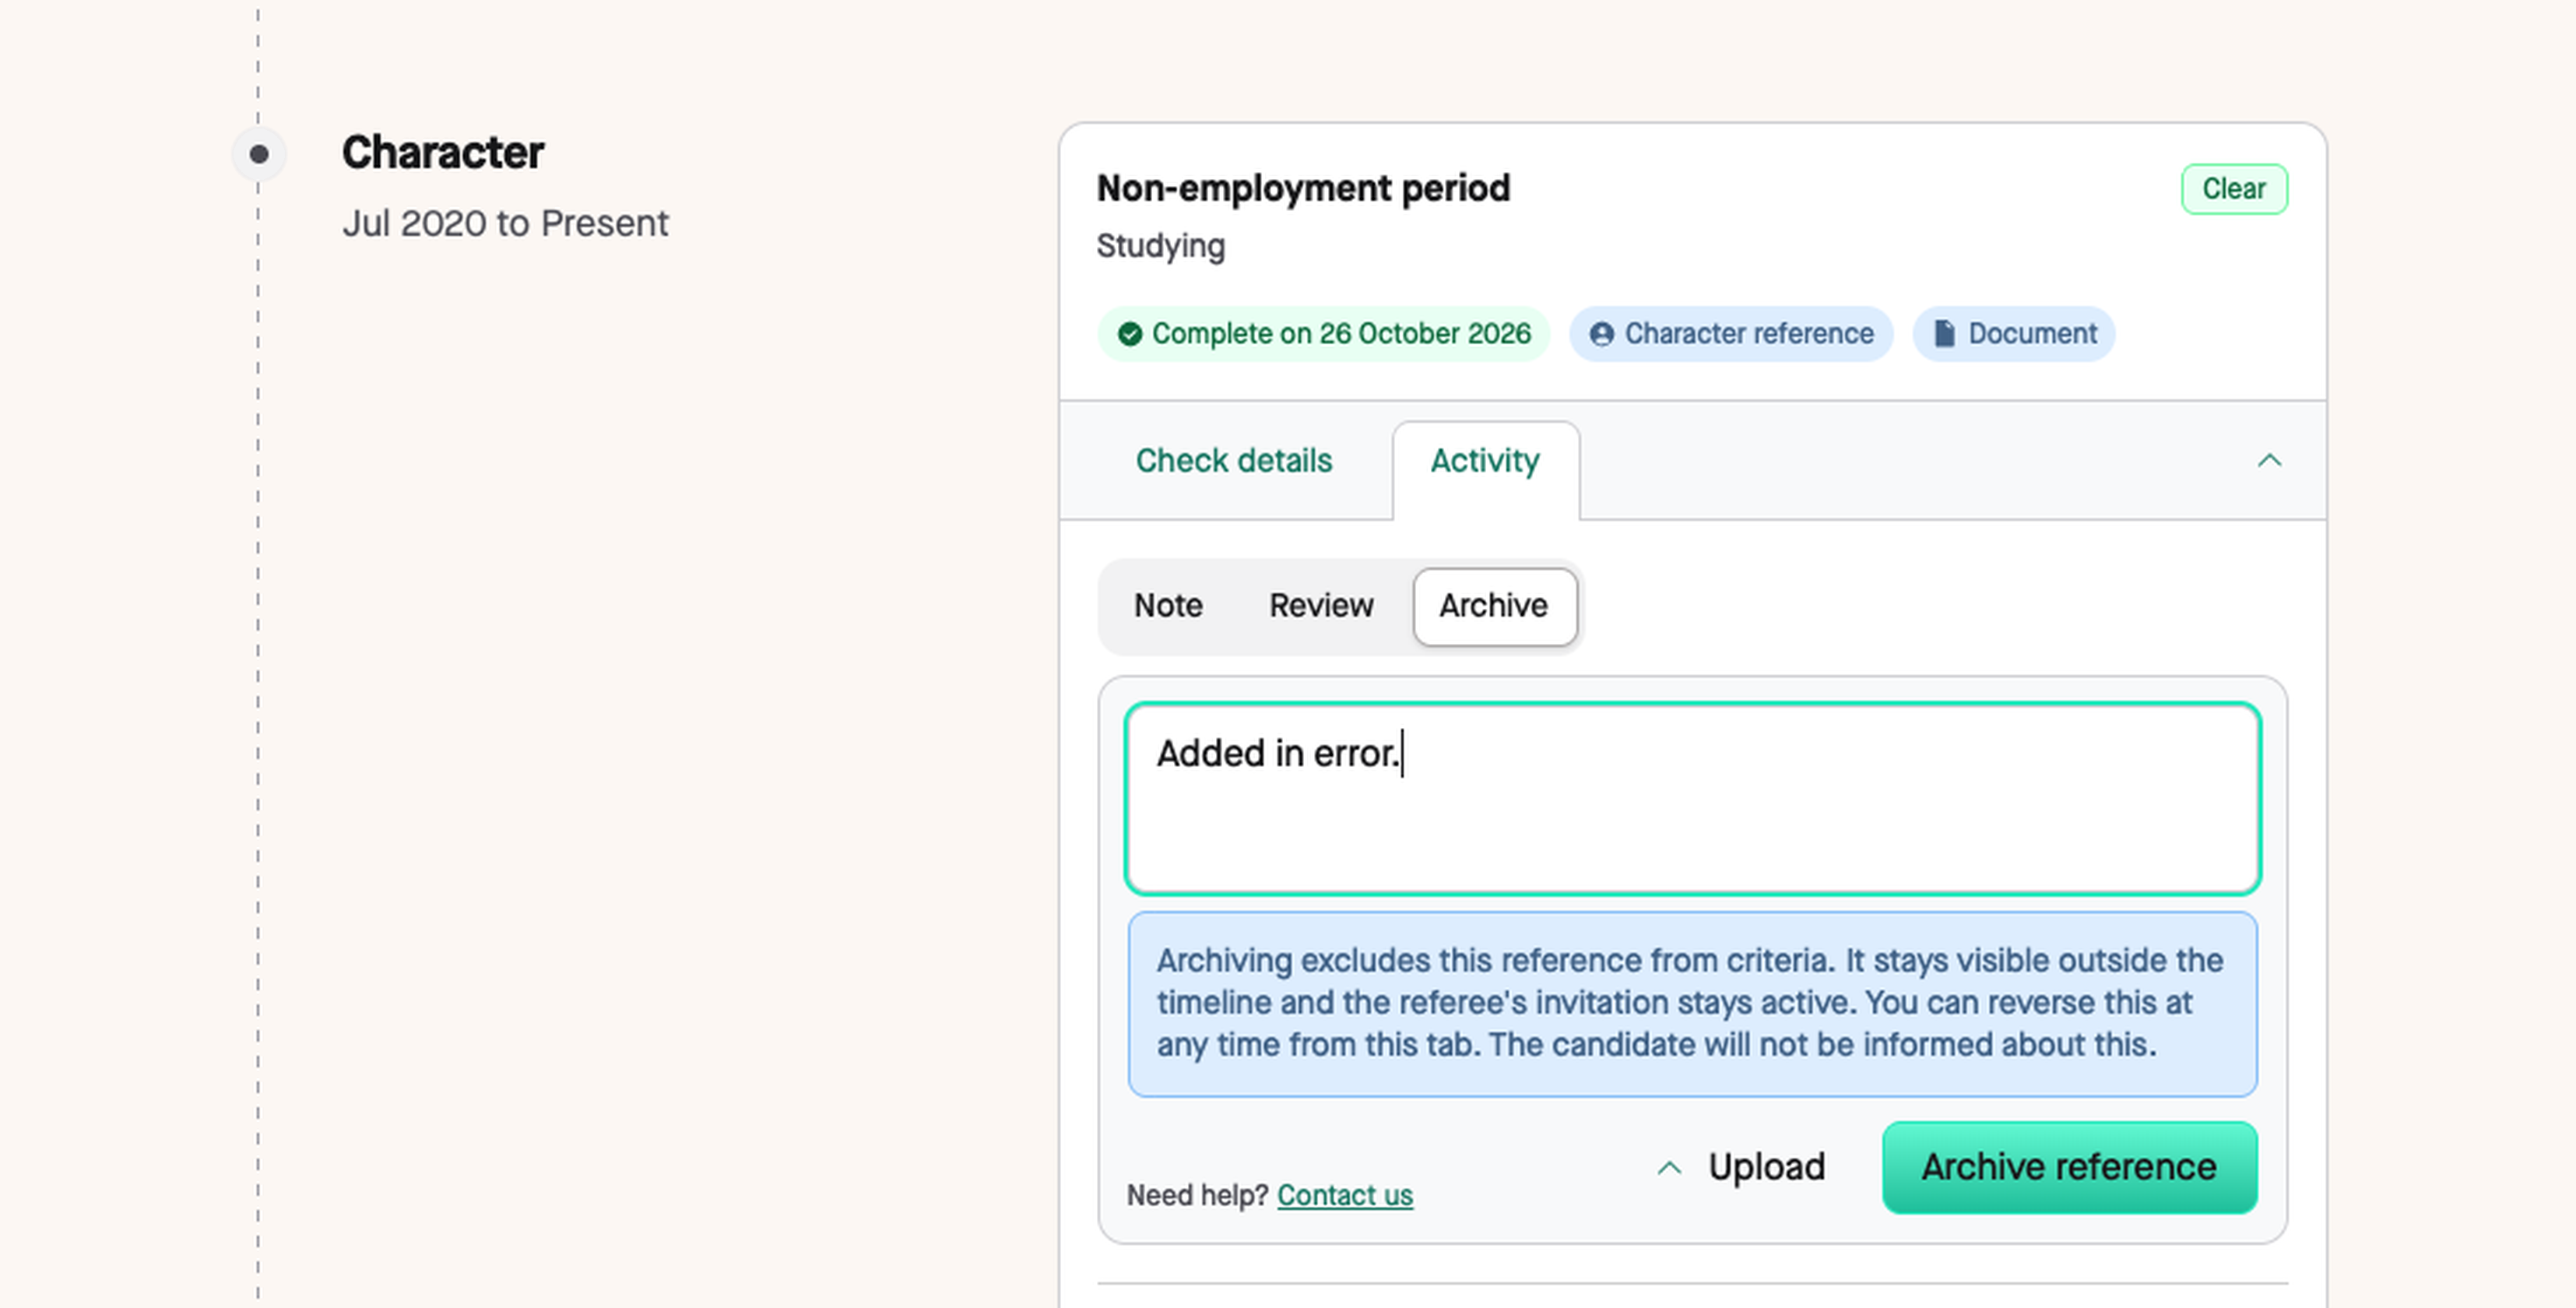Click the Non-employment period heading
Image resolution: width=2576 pixels, height=1308 pixels.
click(1303, 188)
